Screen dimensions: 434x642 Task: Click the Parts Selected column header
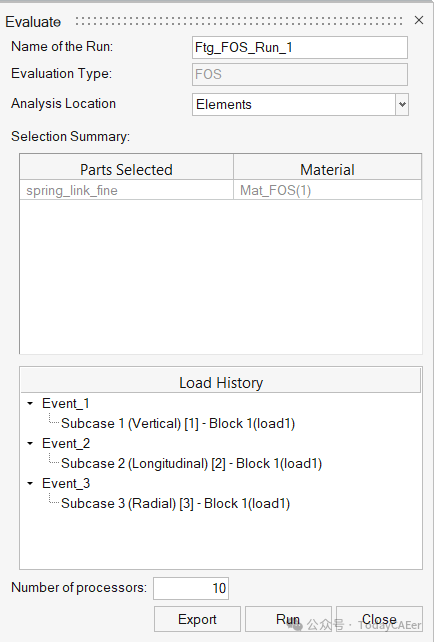[x=127, y=170]
